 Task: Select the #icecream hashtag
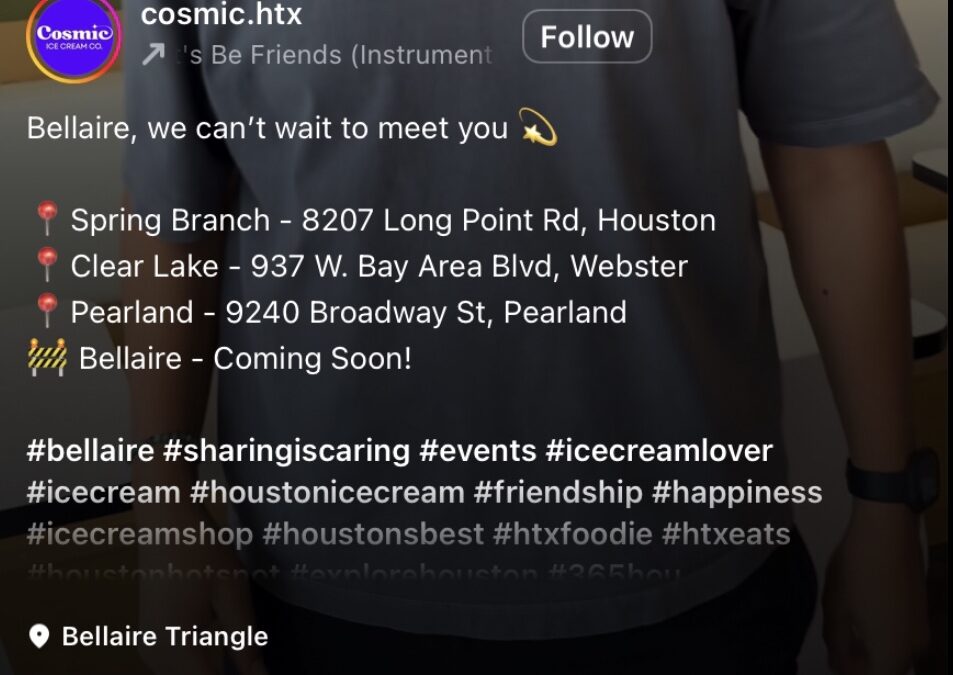[103, 492]
